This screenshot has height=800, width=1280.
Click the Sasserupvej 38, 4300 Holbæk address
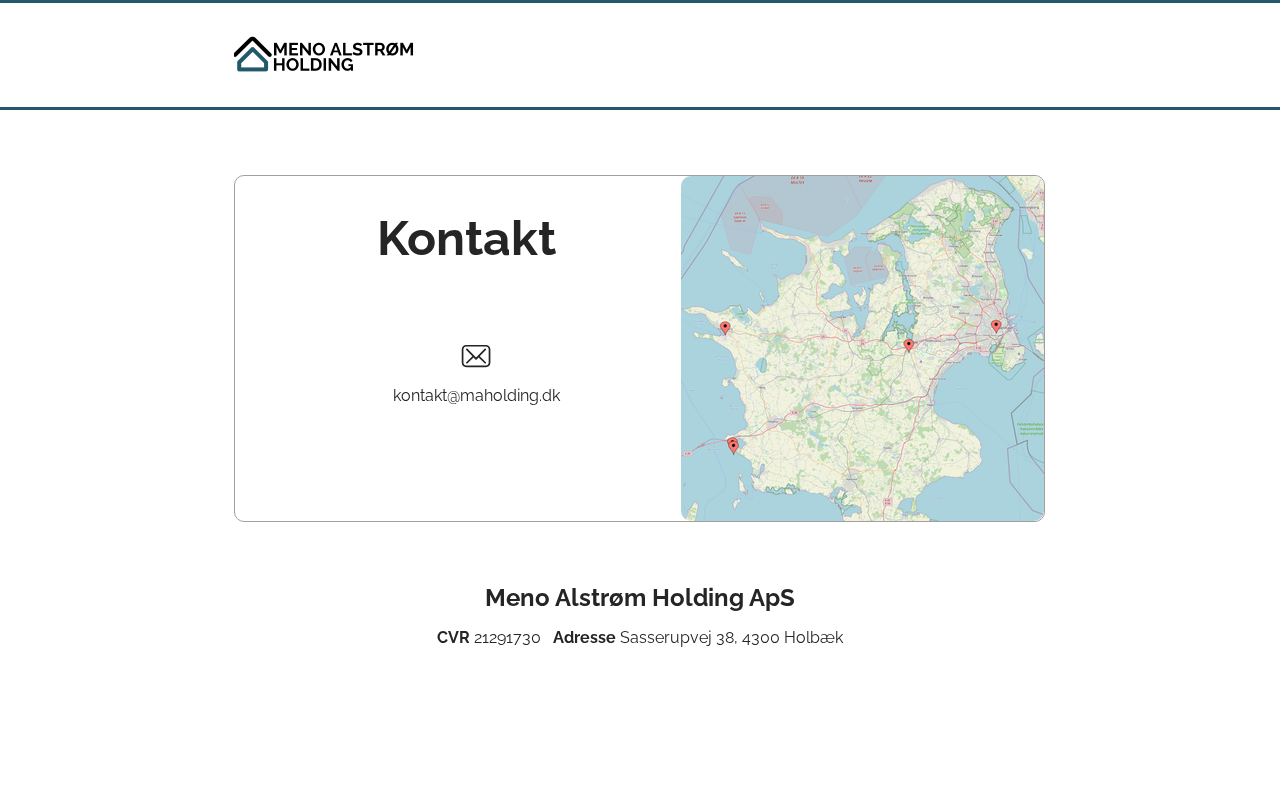coord(731,638)
